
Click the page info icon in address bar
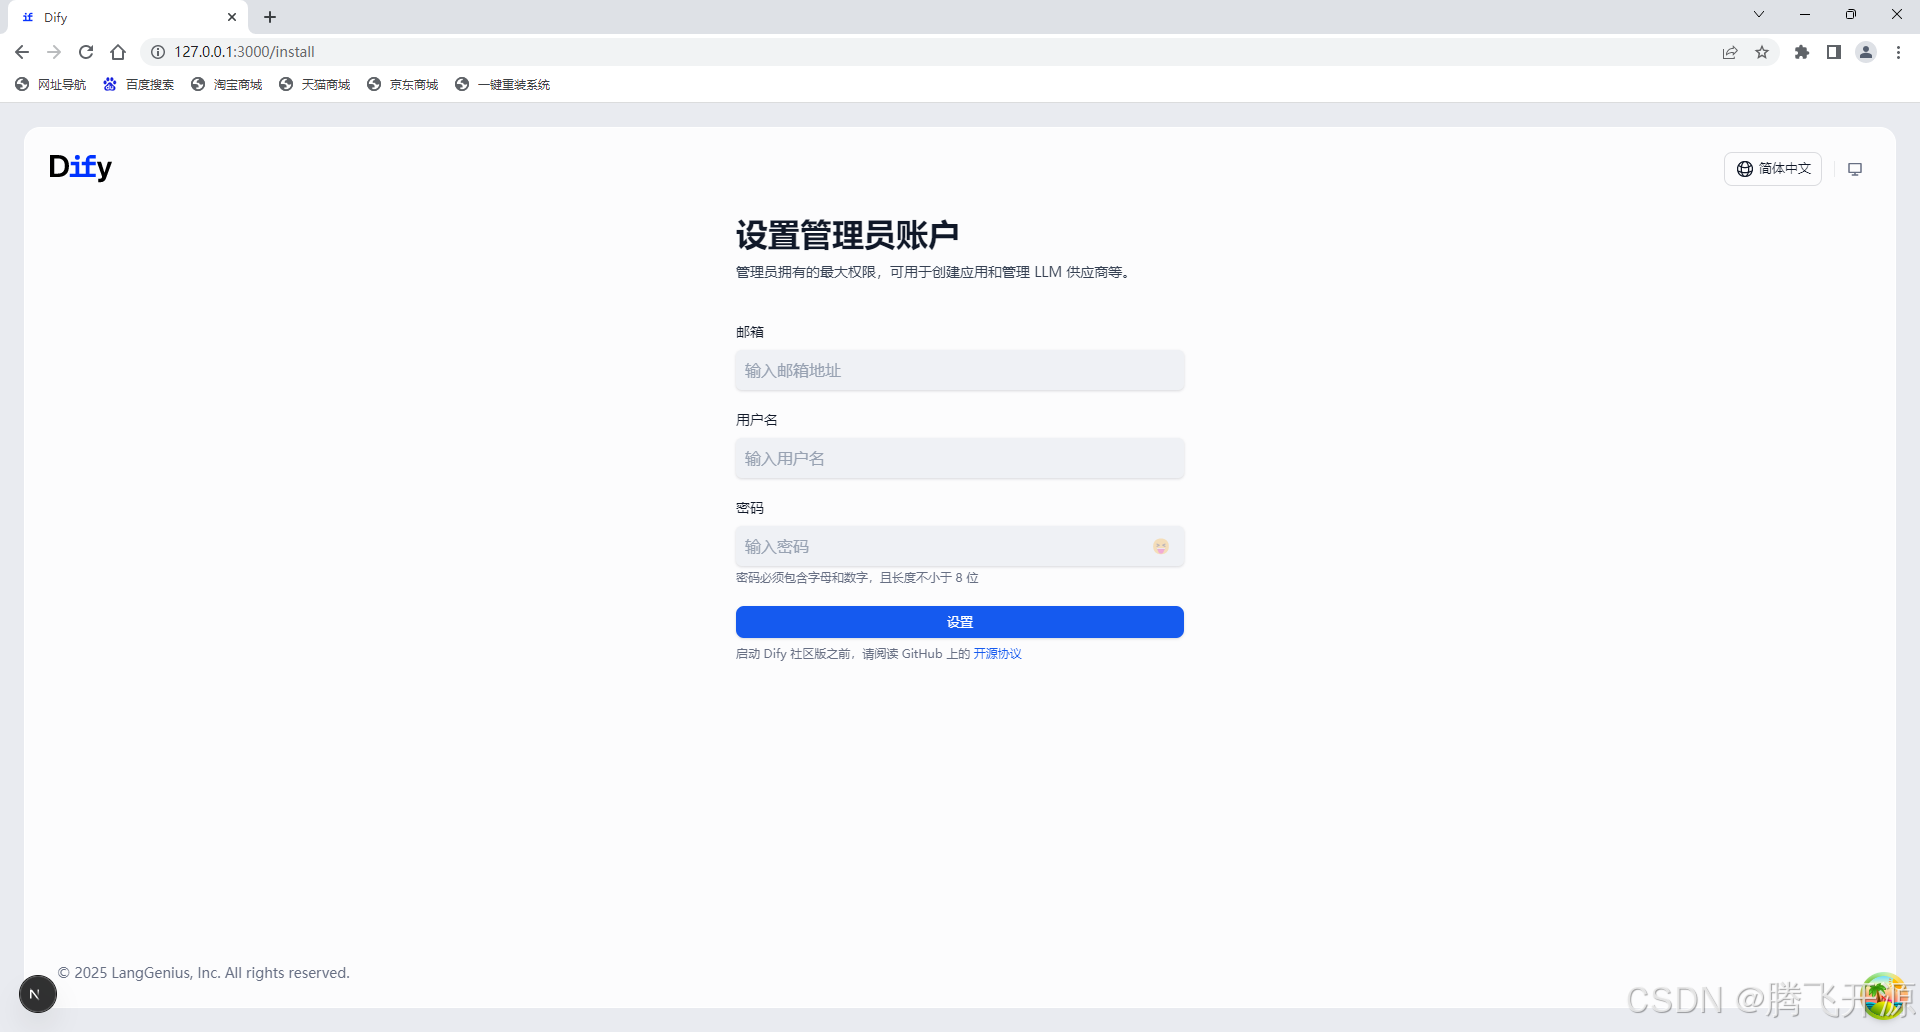157,51
